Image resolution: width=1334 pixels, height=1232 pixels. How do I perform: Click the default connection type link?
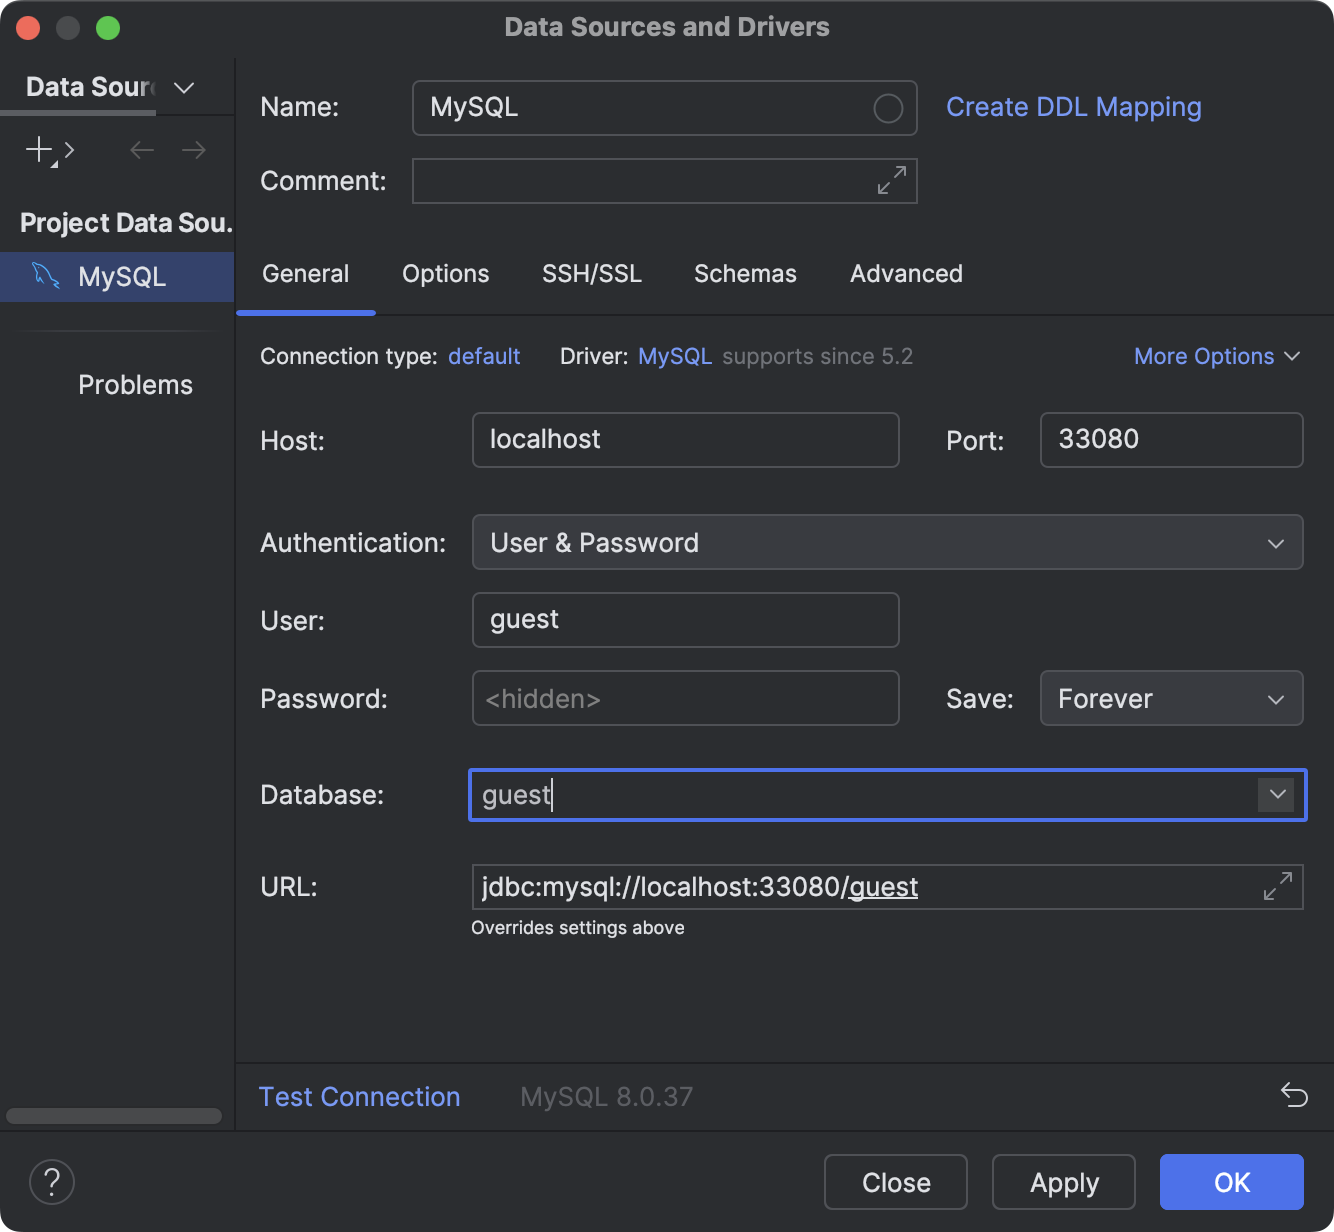484,356
